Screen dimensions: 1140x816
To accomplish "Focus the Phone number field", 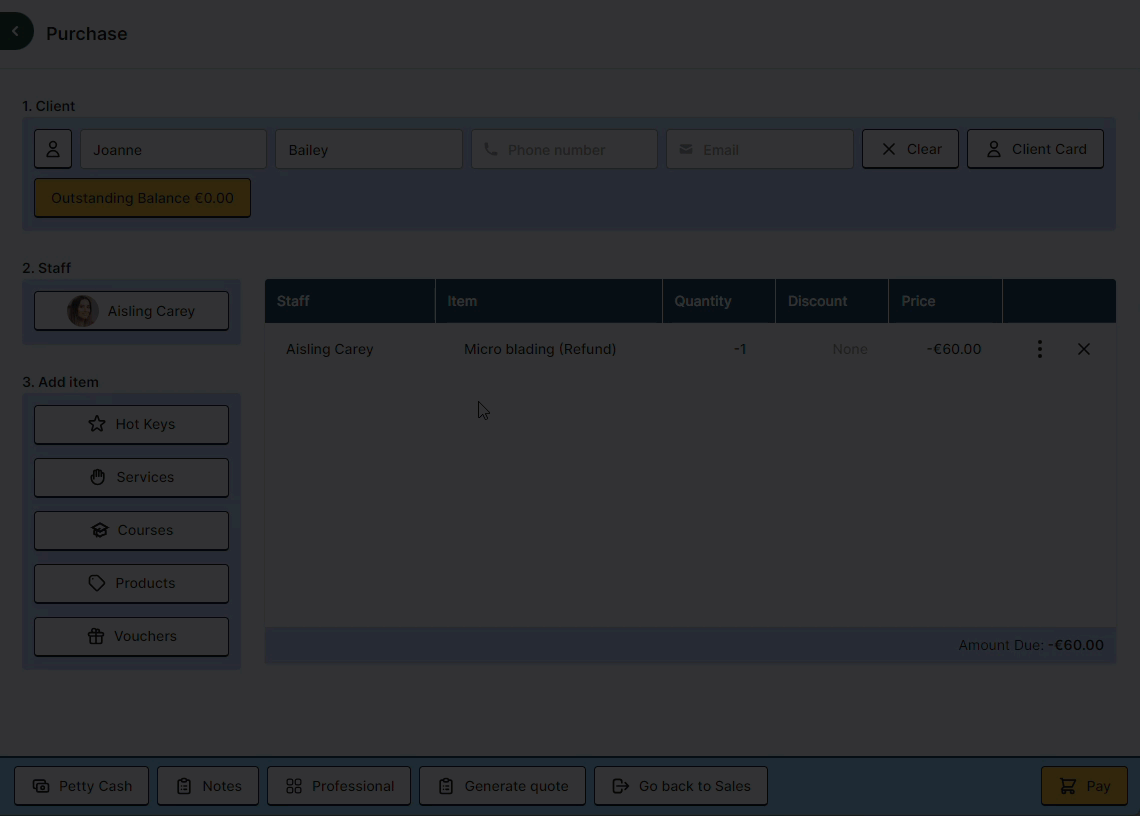I will pos(564,149).
